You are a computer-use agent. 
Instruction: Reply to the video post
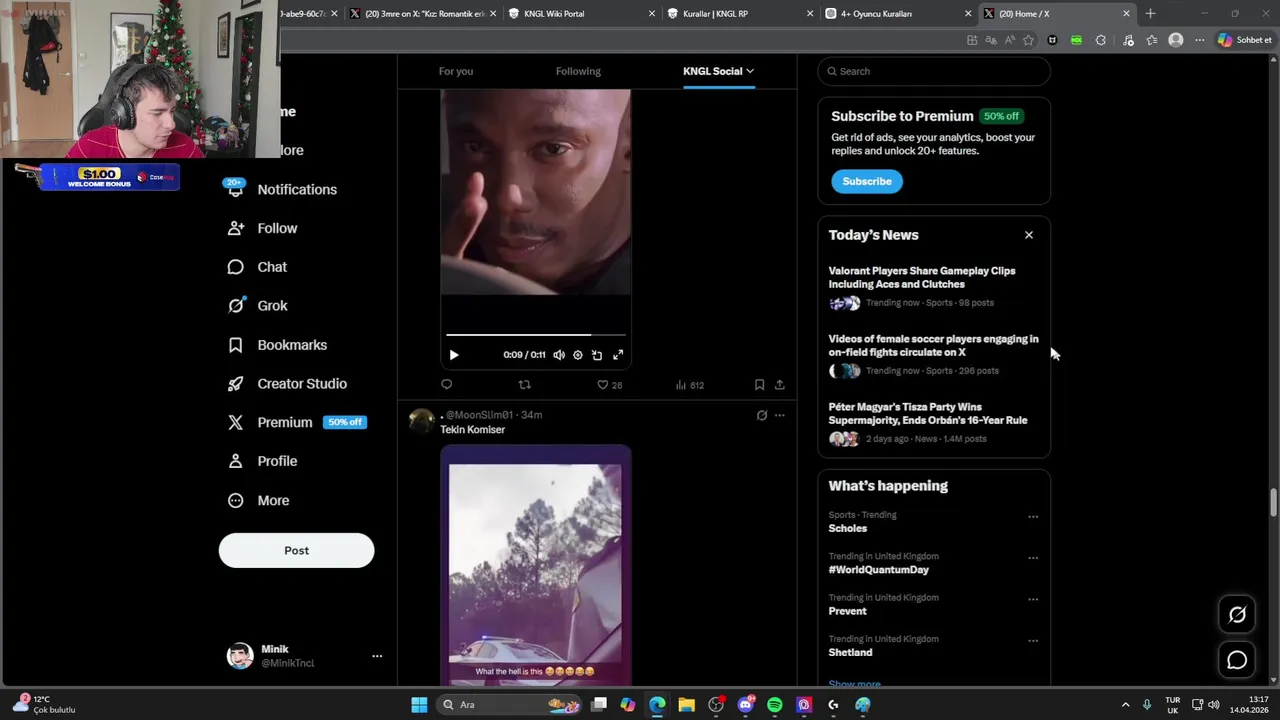pos(447,384)
